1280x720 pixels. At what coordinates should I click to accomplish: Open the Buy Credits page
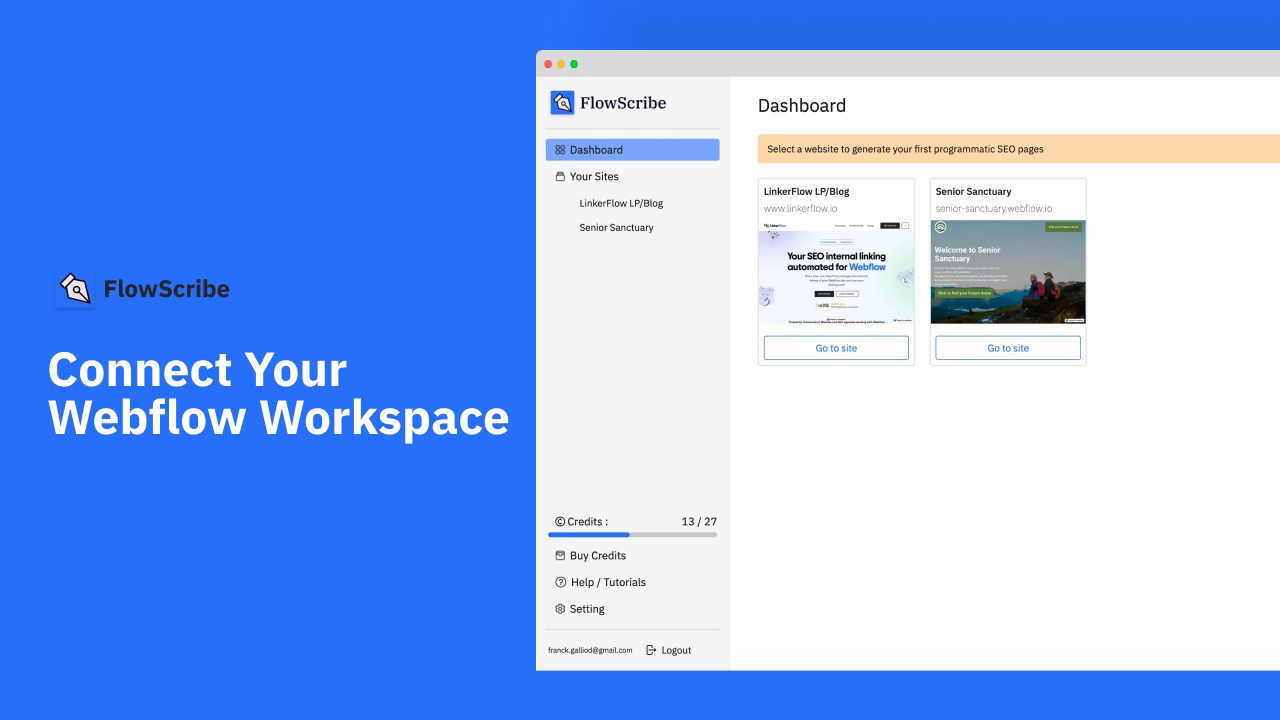pos(598,556)
